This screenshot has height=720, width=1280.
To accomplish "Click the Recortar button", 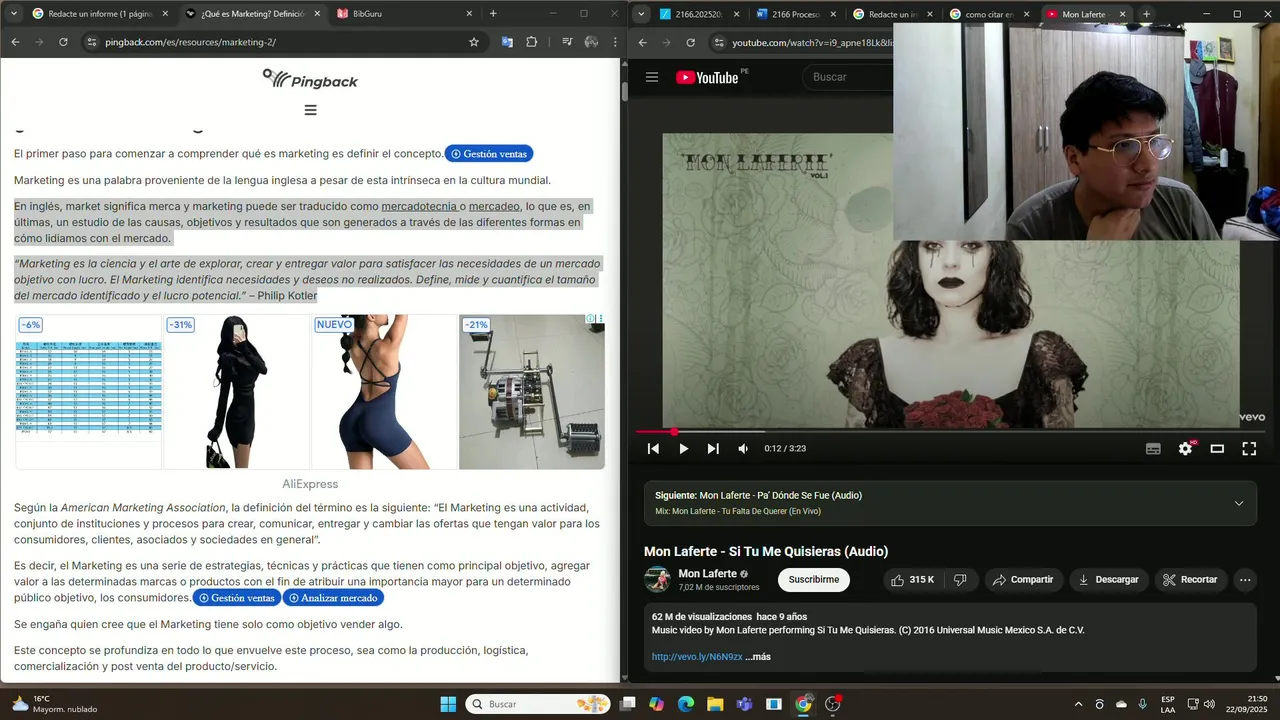I will (x=1190, y=580).
